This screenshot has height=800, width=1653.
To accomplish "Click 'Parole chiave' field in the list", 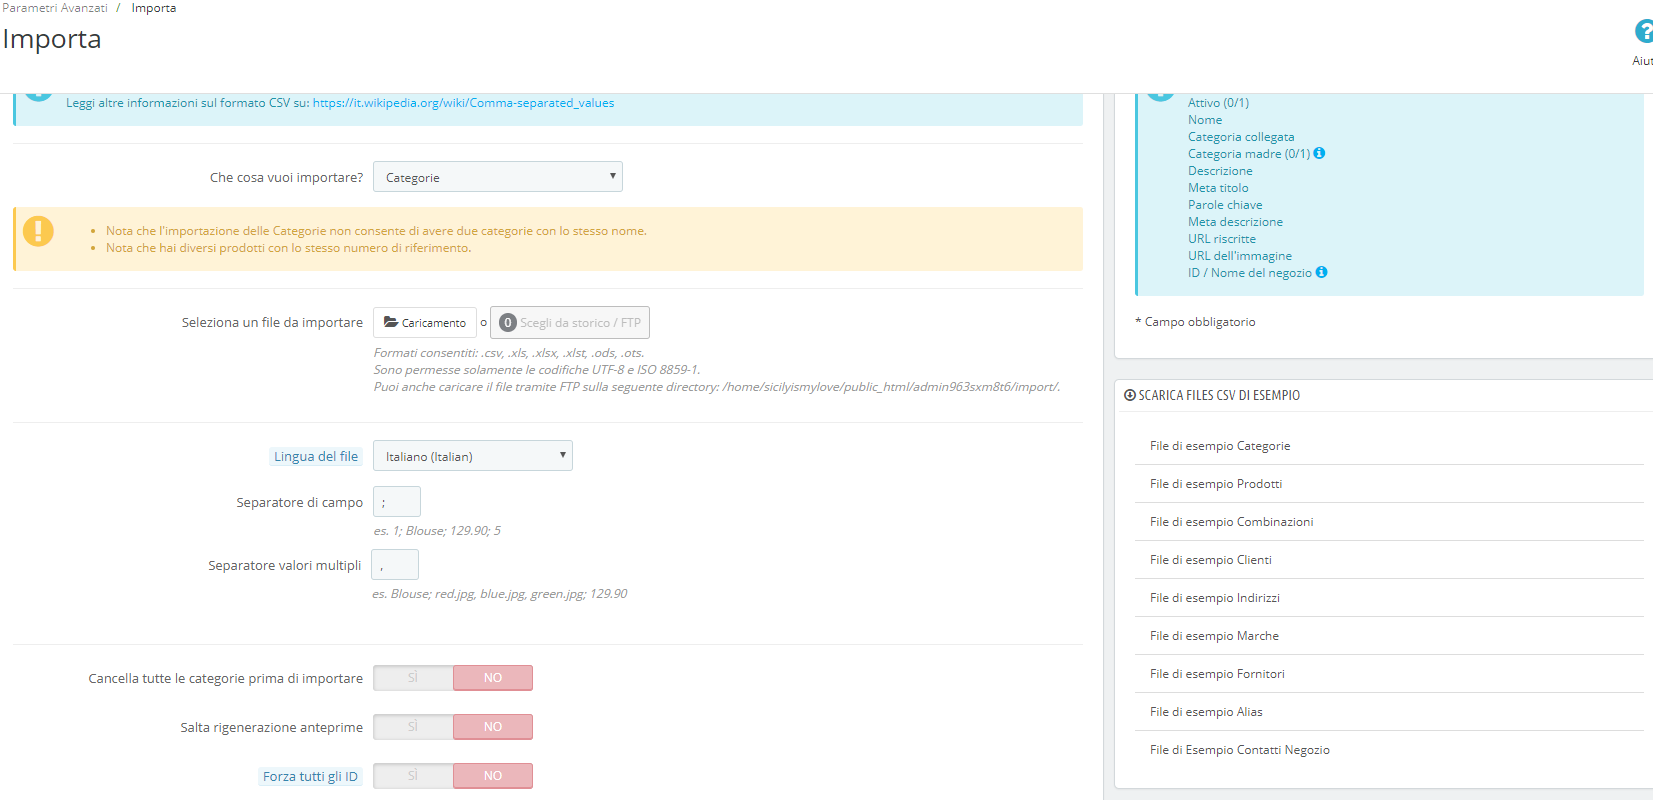I will [1225, 205].
